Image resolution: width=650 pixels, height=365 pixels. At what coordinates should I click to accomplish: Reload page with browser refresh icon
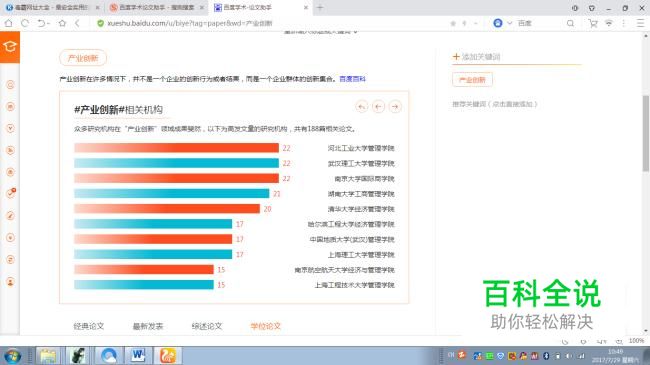(x=25, y=23)
